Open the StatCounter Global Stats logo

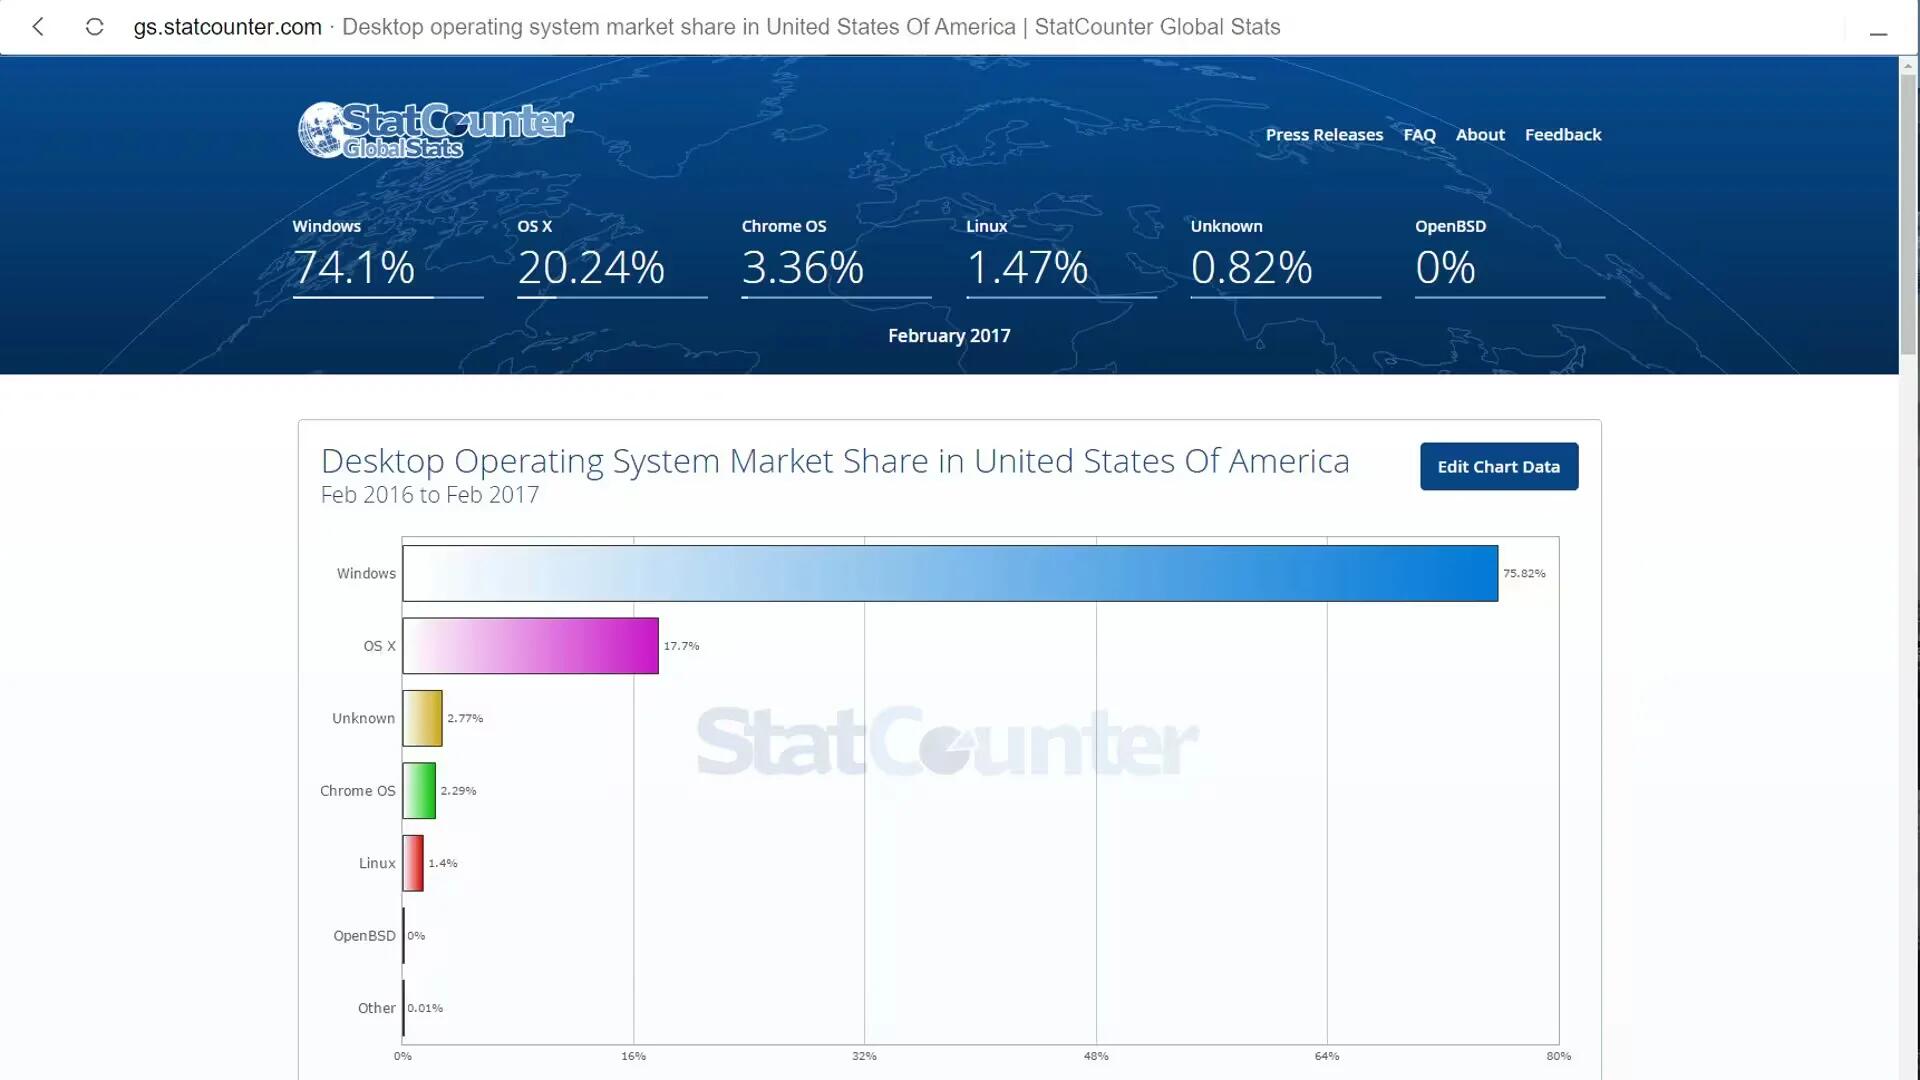pyautogui.click(x=435, y=130)
